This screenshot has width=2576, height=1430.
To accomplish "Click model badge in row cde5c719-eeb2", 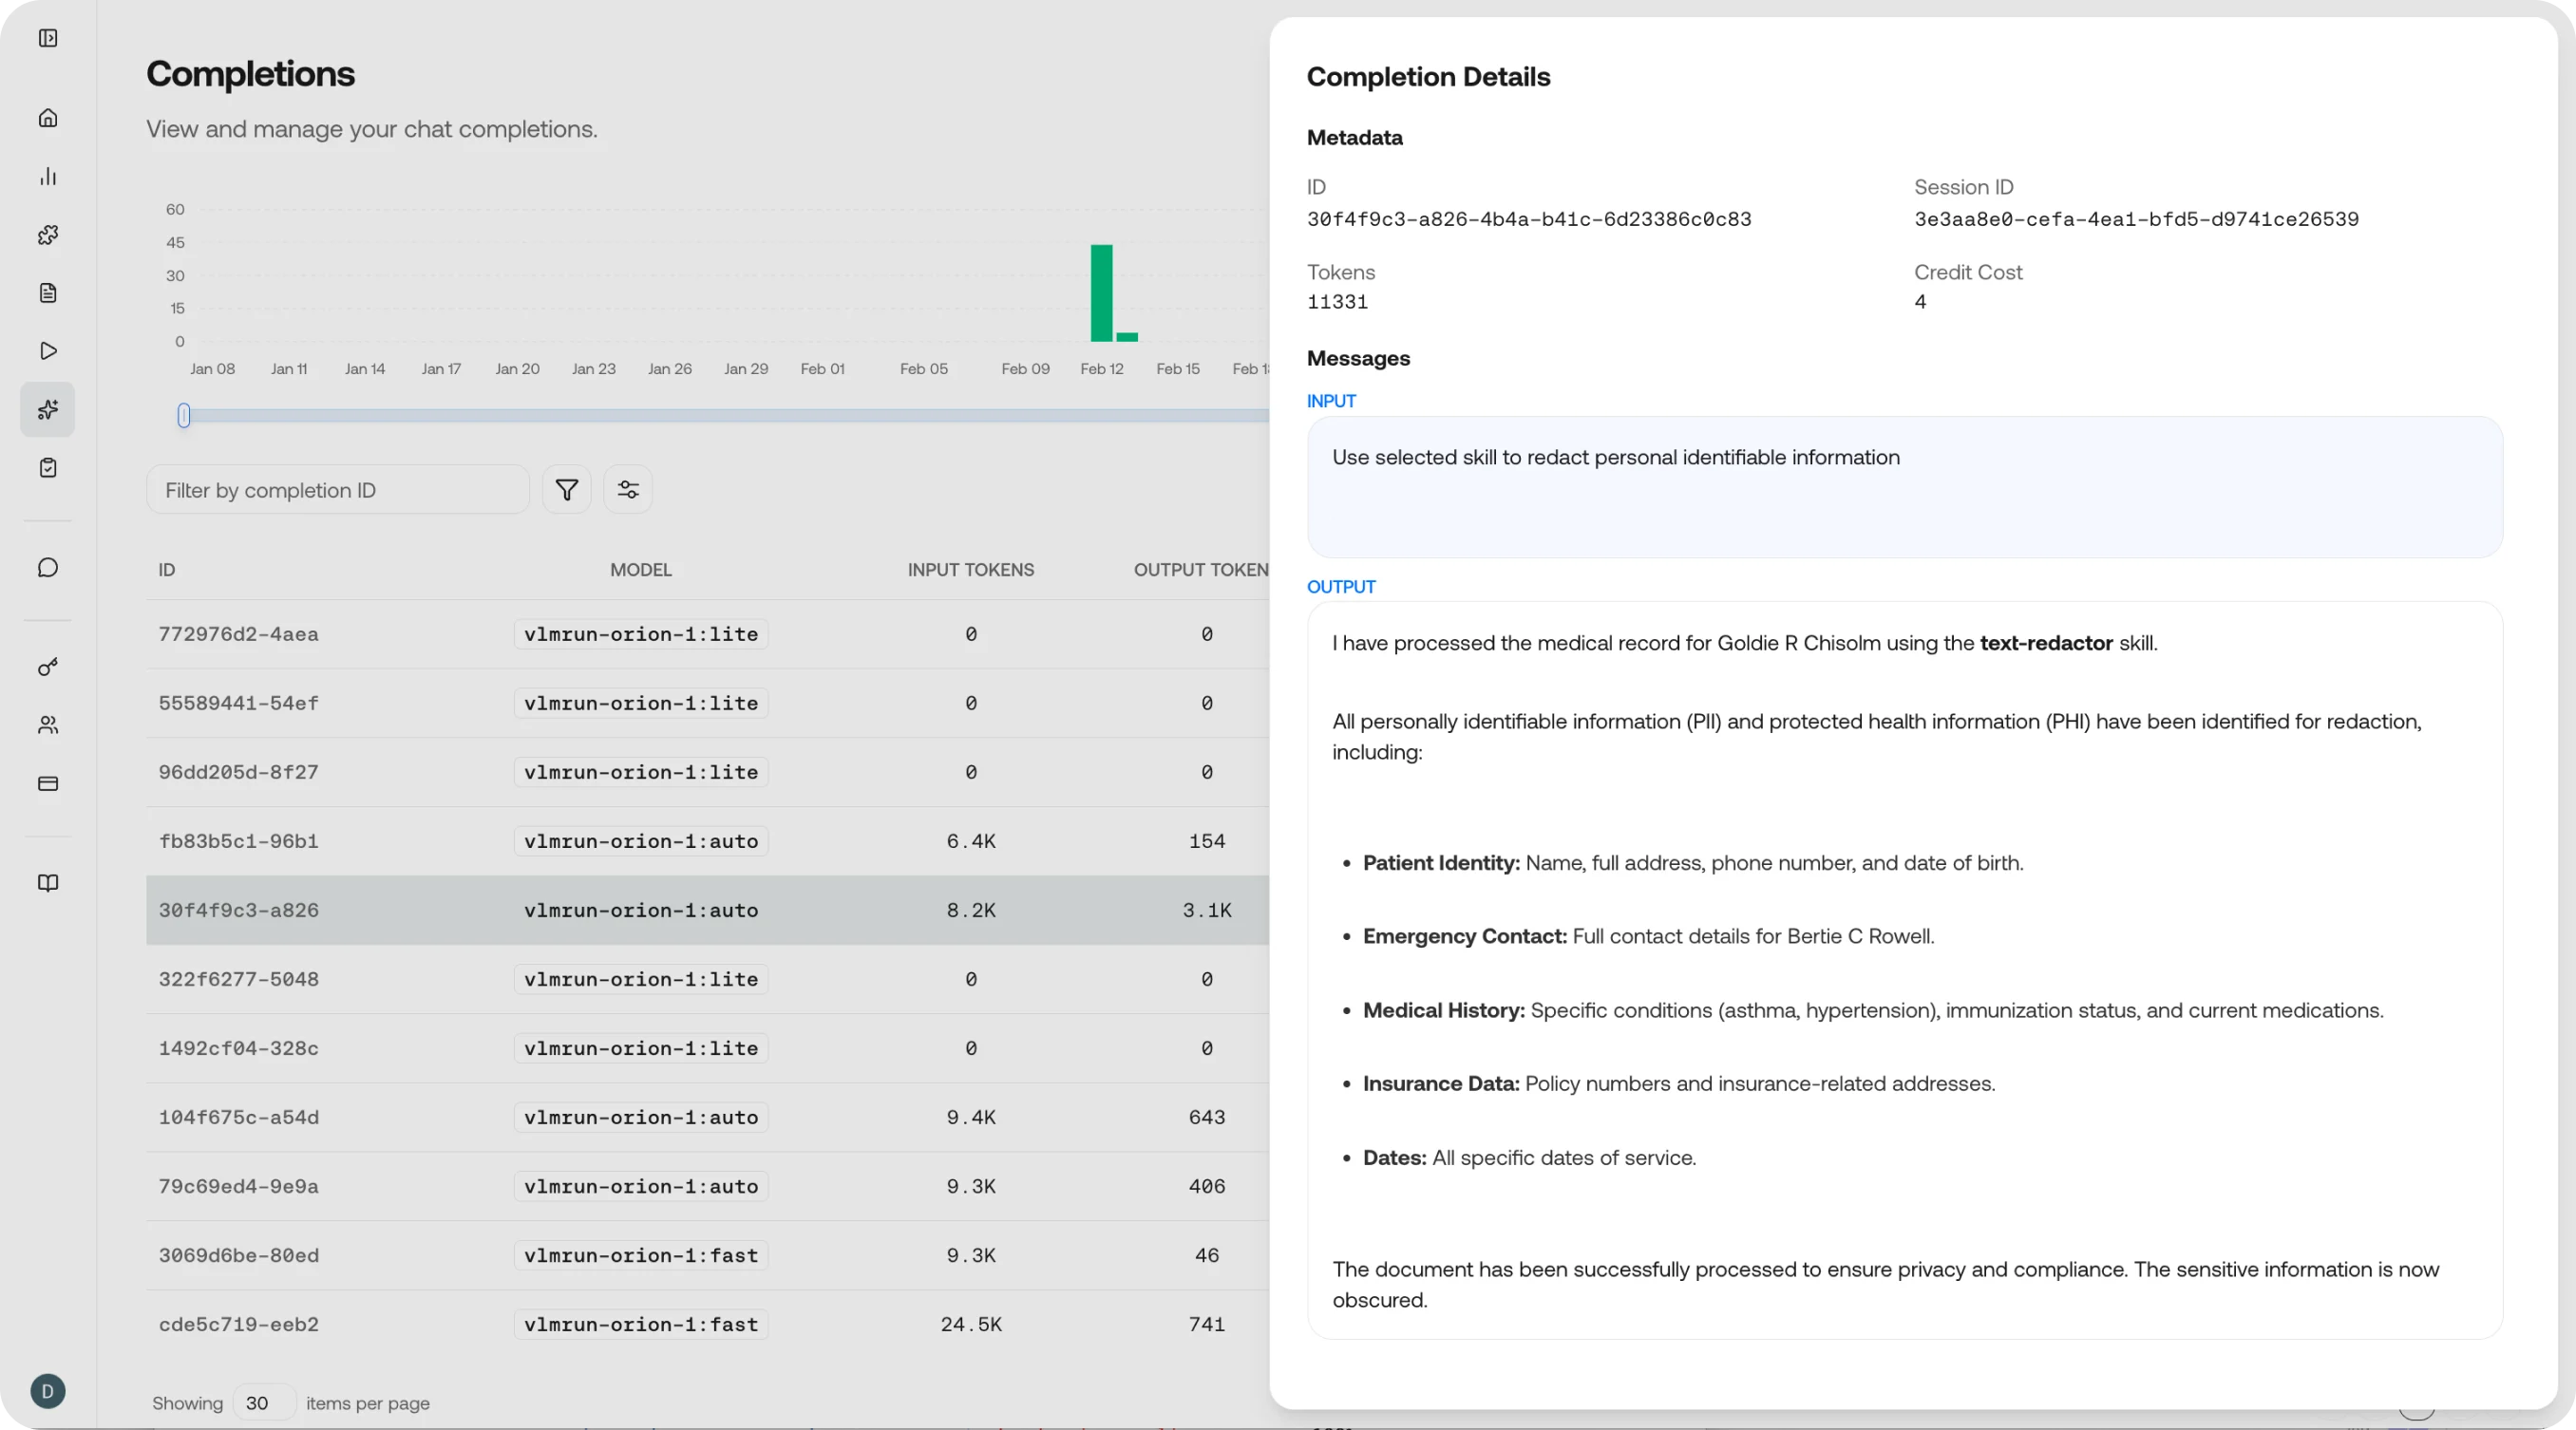I will tap(641, 1324).
